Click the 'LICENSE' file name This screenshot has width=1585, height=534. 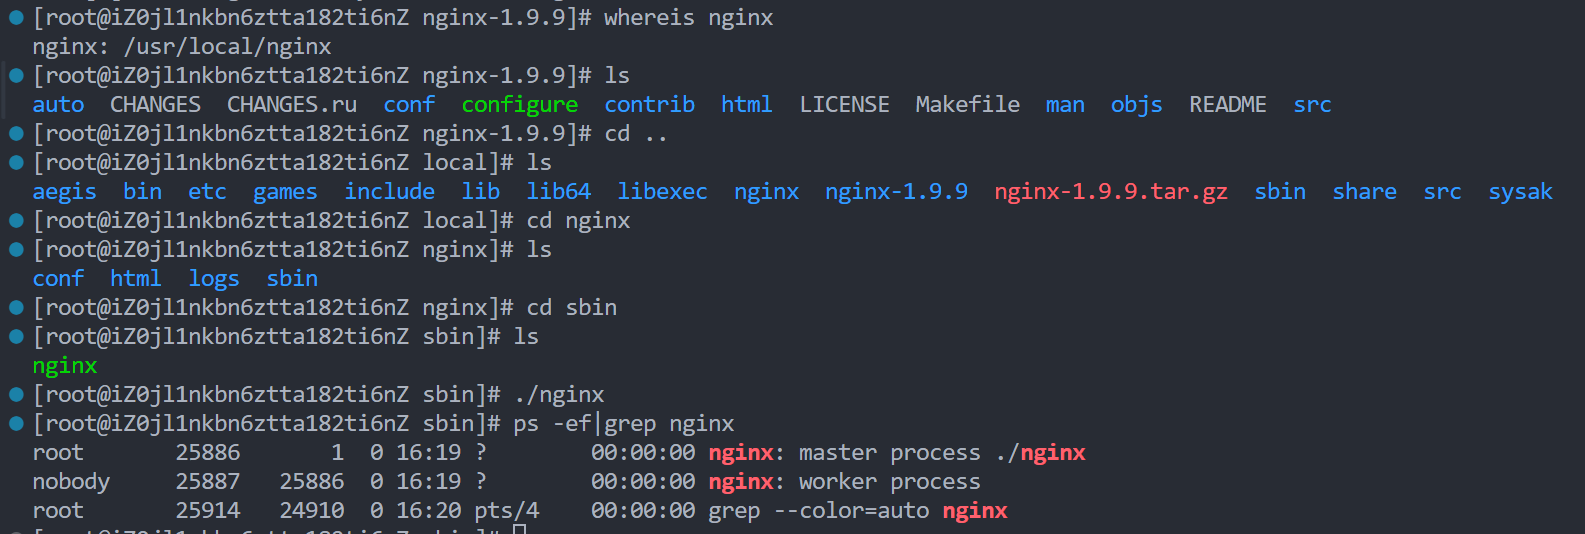pos(844,105)
